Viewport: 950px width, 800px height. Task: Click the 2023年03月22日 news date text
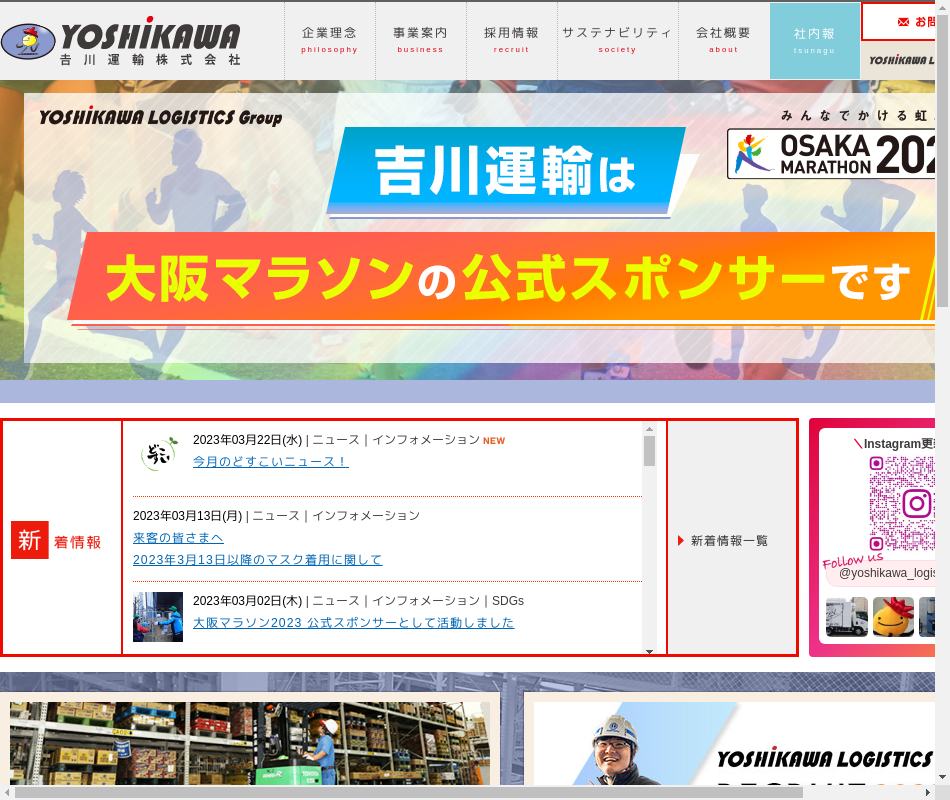click(247, 440)
